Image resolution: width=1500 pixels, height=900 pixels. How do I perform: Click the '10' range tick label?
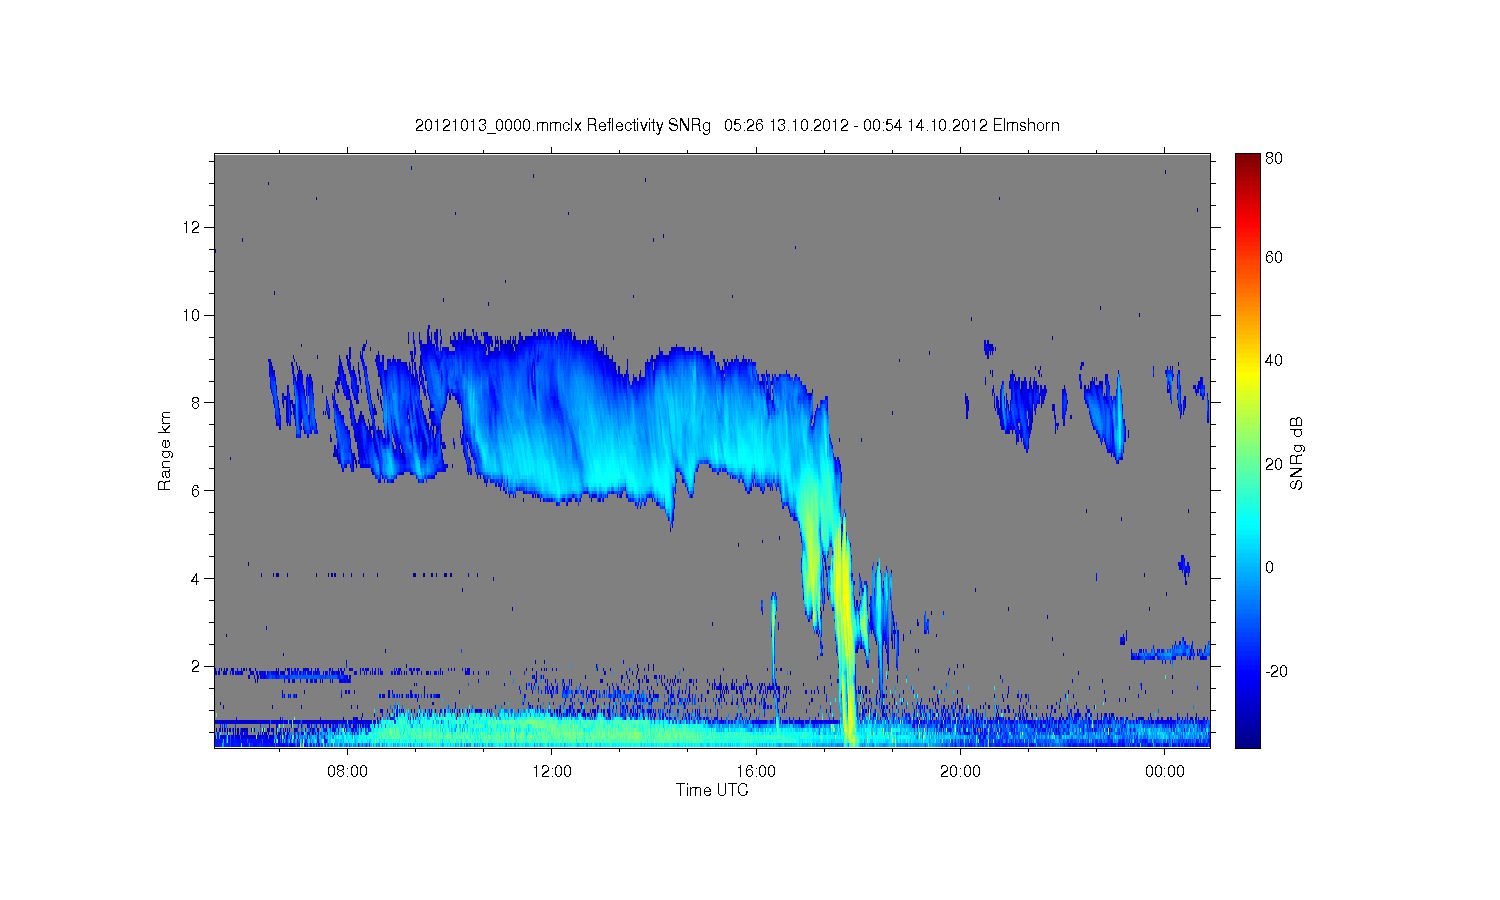click(x=193, y=315)
